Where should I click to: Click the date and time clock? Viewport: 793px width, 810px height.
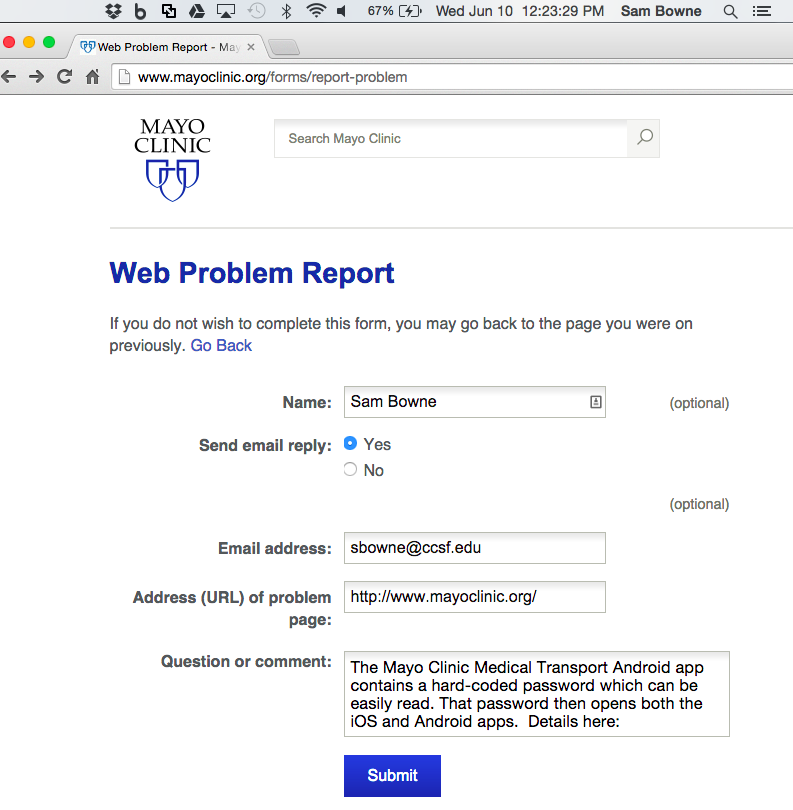[519, 11]
